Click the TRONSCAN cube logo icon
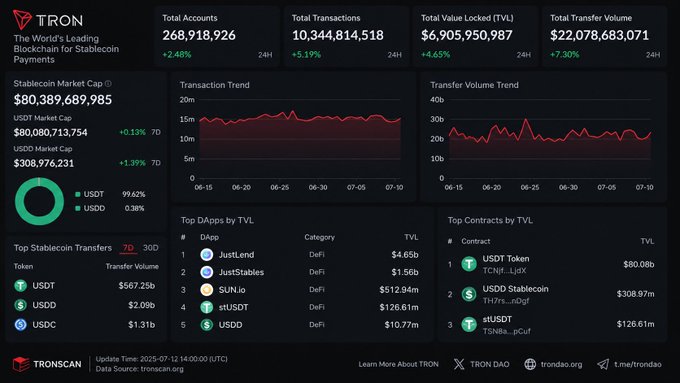This screenshot has height=383, width=680. (21, 364)
